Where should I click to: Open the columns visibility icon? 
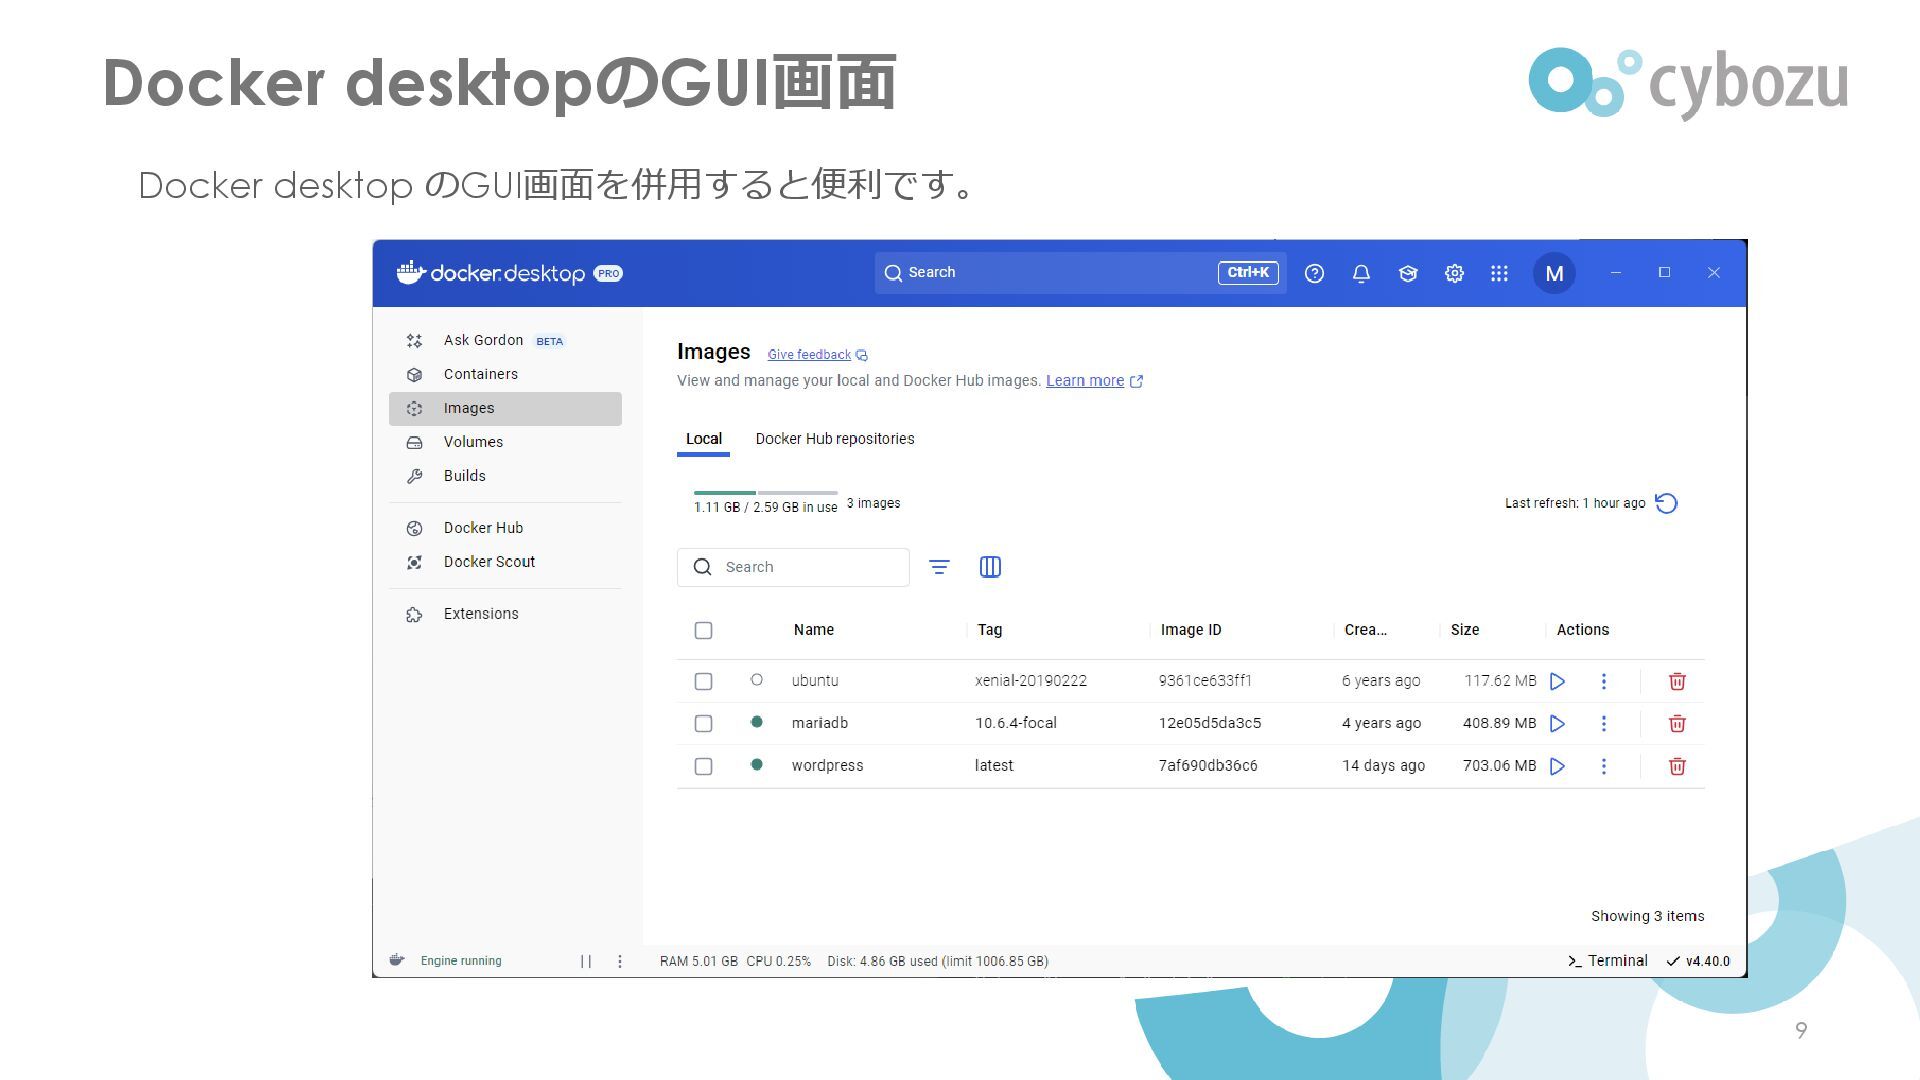pos(990,567)
